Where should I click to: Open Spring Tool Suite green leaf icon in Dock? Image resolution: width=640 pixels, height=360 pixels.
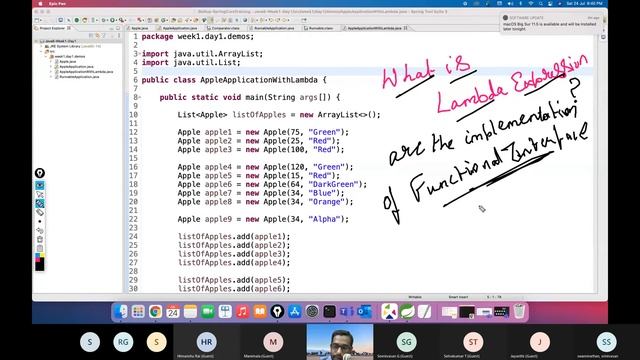tap(407, 312)
